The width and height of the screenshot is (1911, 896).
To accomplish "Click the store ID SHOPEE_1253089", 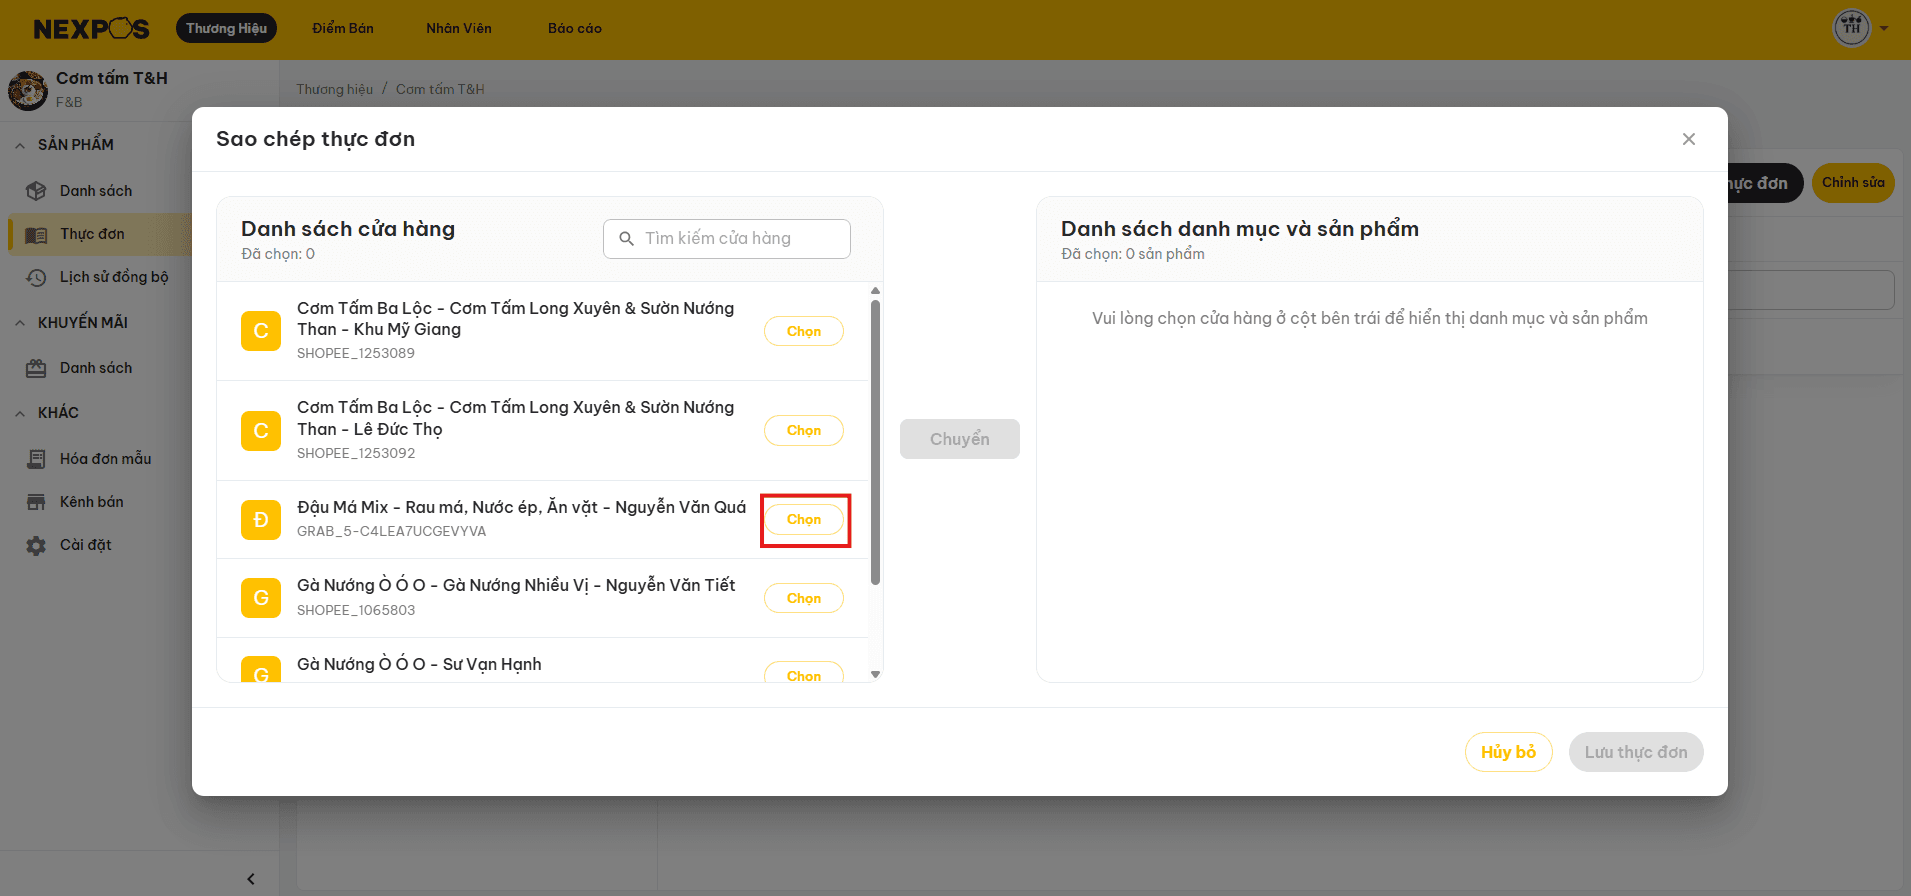I will tap(356, 353).
